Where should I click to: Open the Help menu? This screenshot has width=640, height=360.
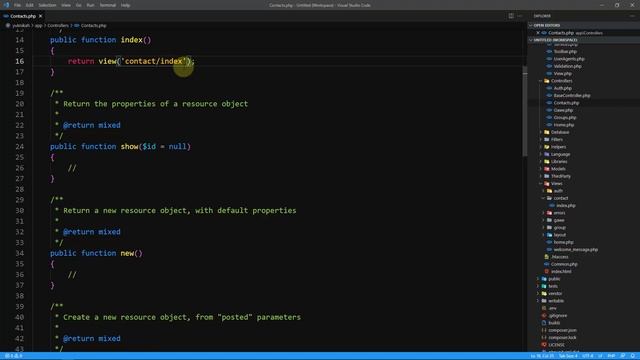(x=125, y=5)
